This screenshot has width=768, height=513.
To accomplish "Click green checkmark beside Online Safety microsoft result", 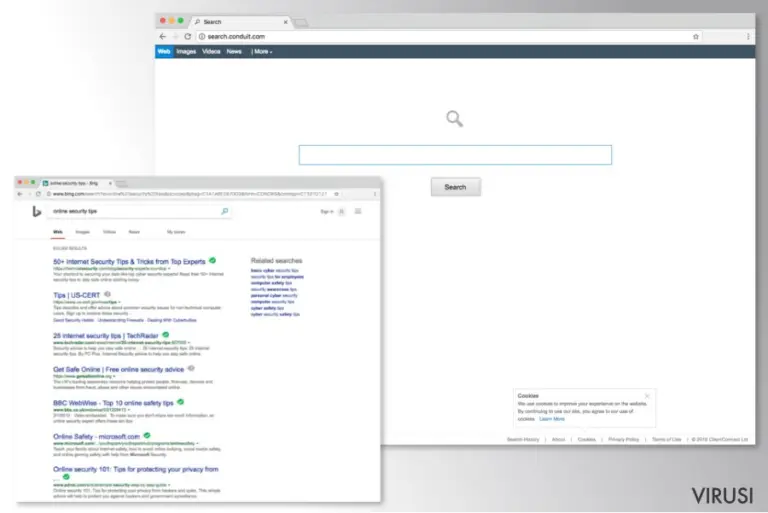I will [147, 435].
